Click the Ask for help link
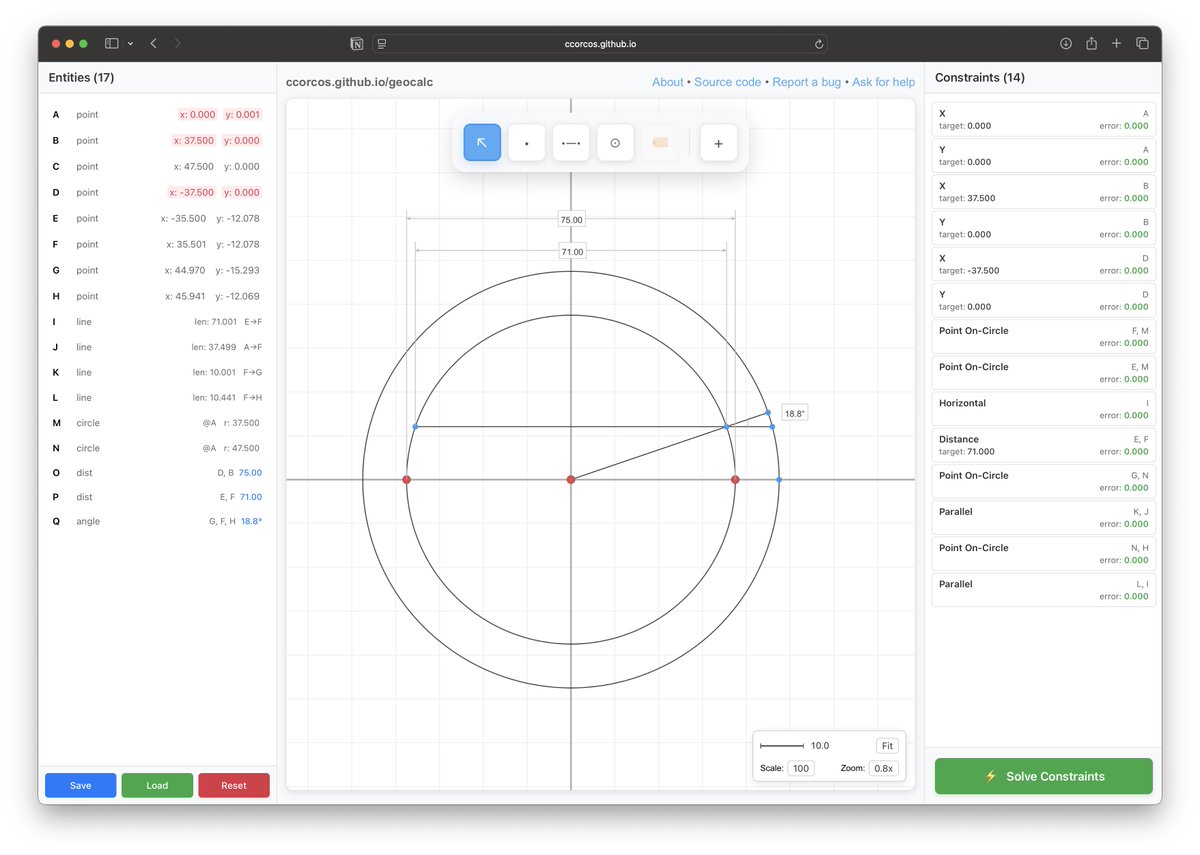This screenshot has height=855, width=1200. (883, 82)
